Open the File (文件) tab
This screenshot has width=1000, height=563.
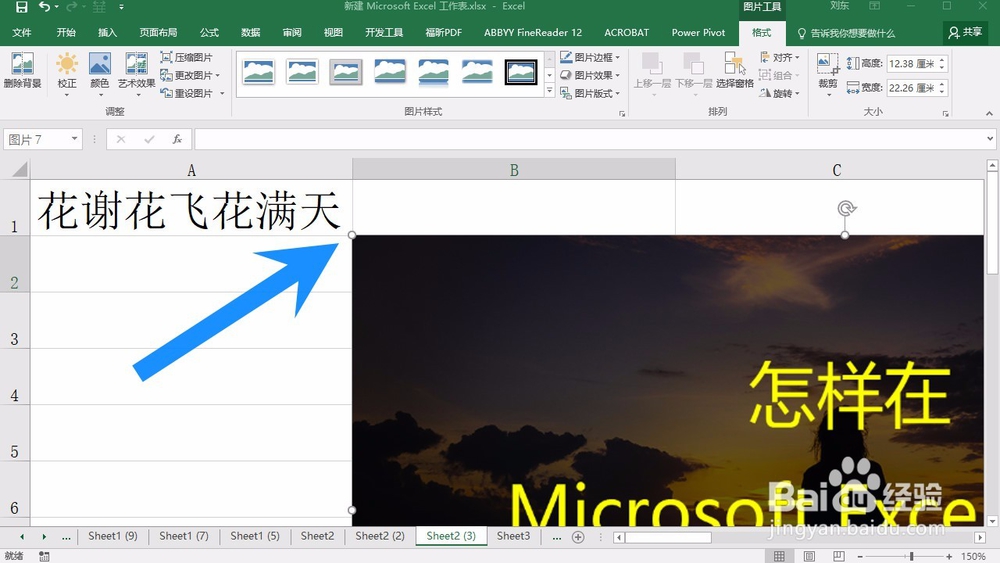pyautogui.click(x=22, y=33)
